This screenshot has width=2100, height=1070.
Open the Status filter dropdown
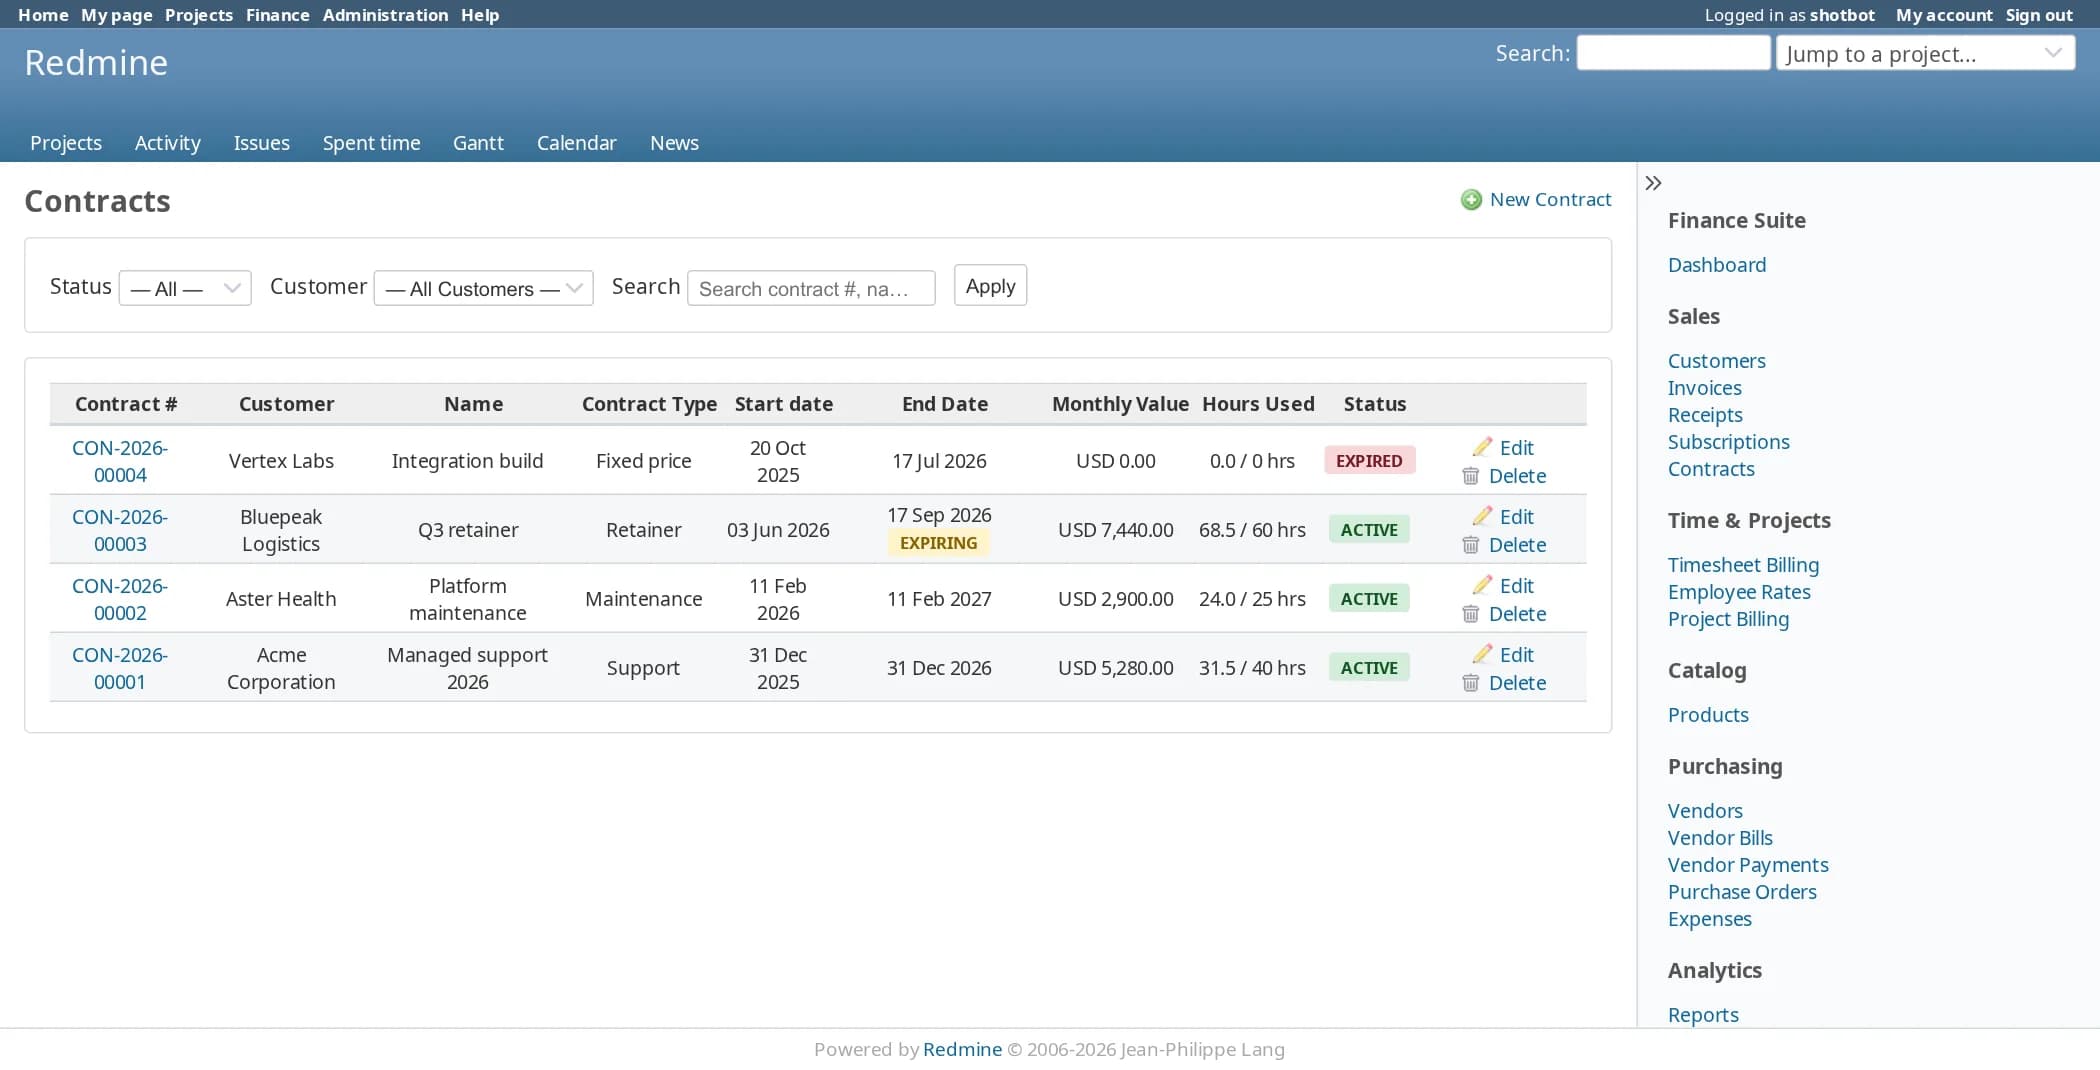pos(185,288)
